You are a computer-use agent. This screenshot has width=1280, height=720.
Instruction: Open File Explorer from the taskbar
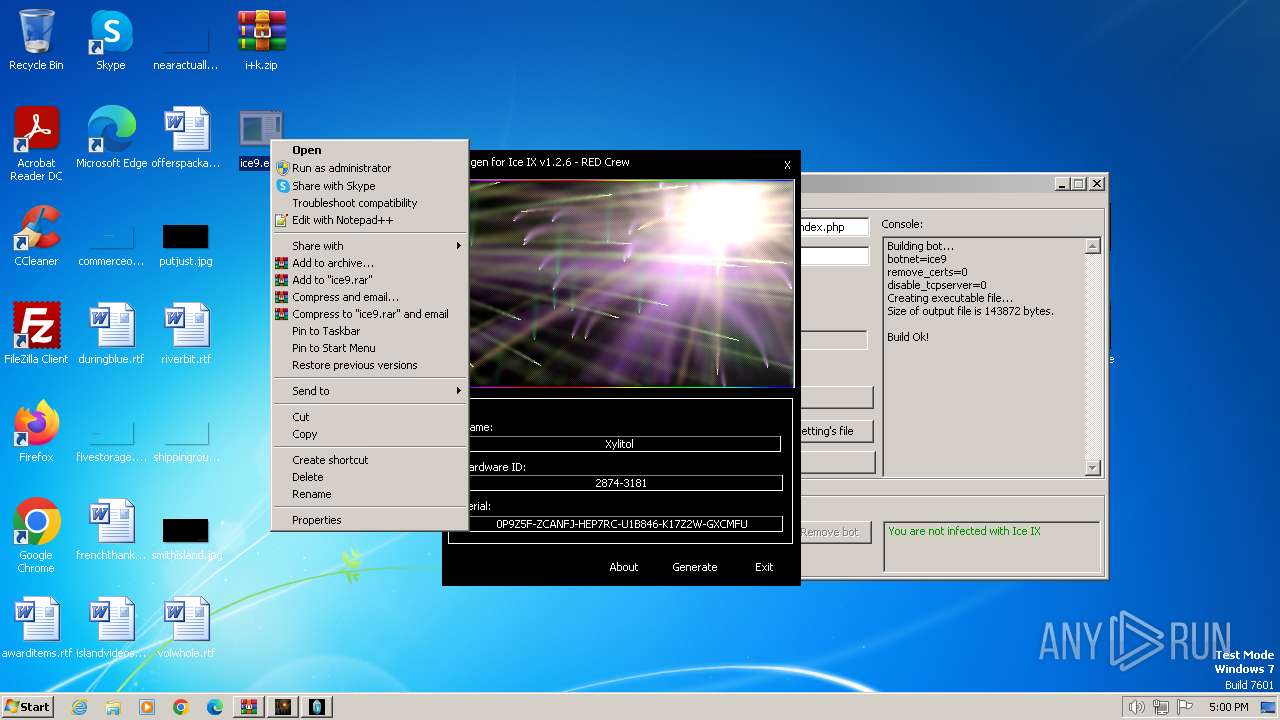coord(113,707)
